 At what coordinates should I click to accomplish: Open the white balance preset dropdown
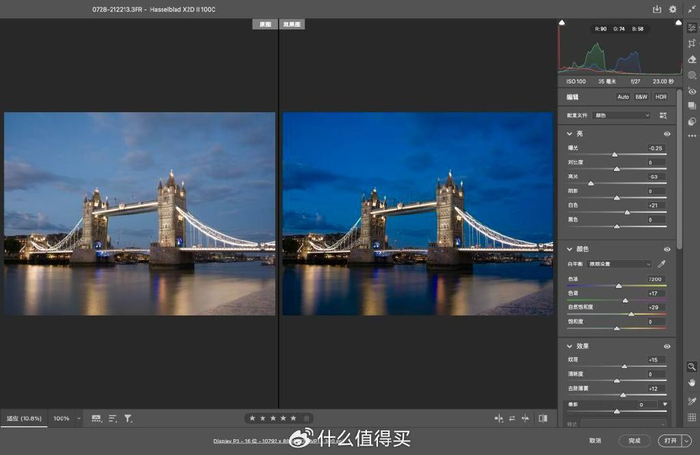619,264
